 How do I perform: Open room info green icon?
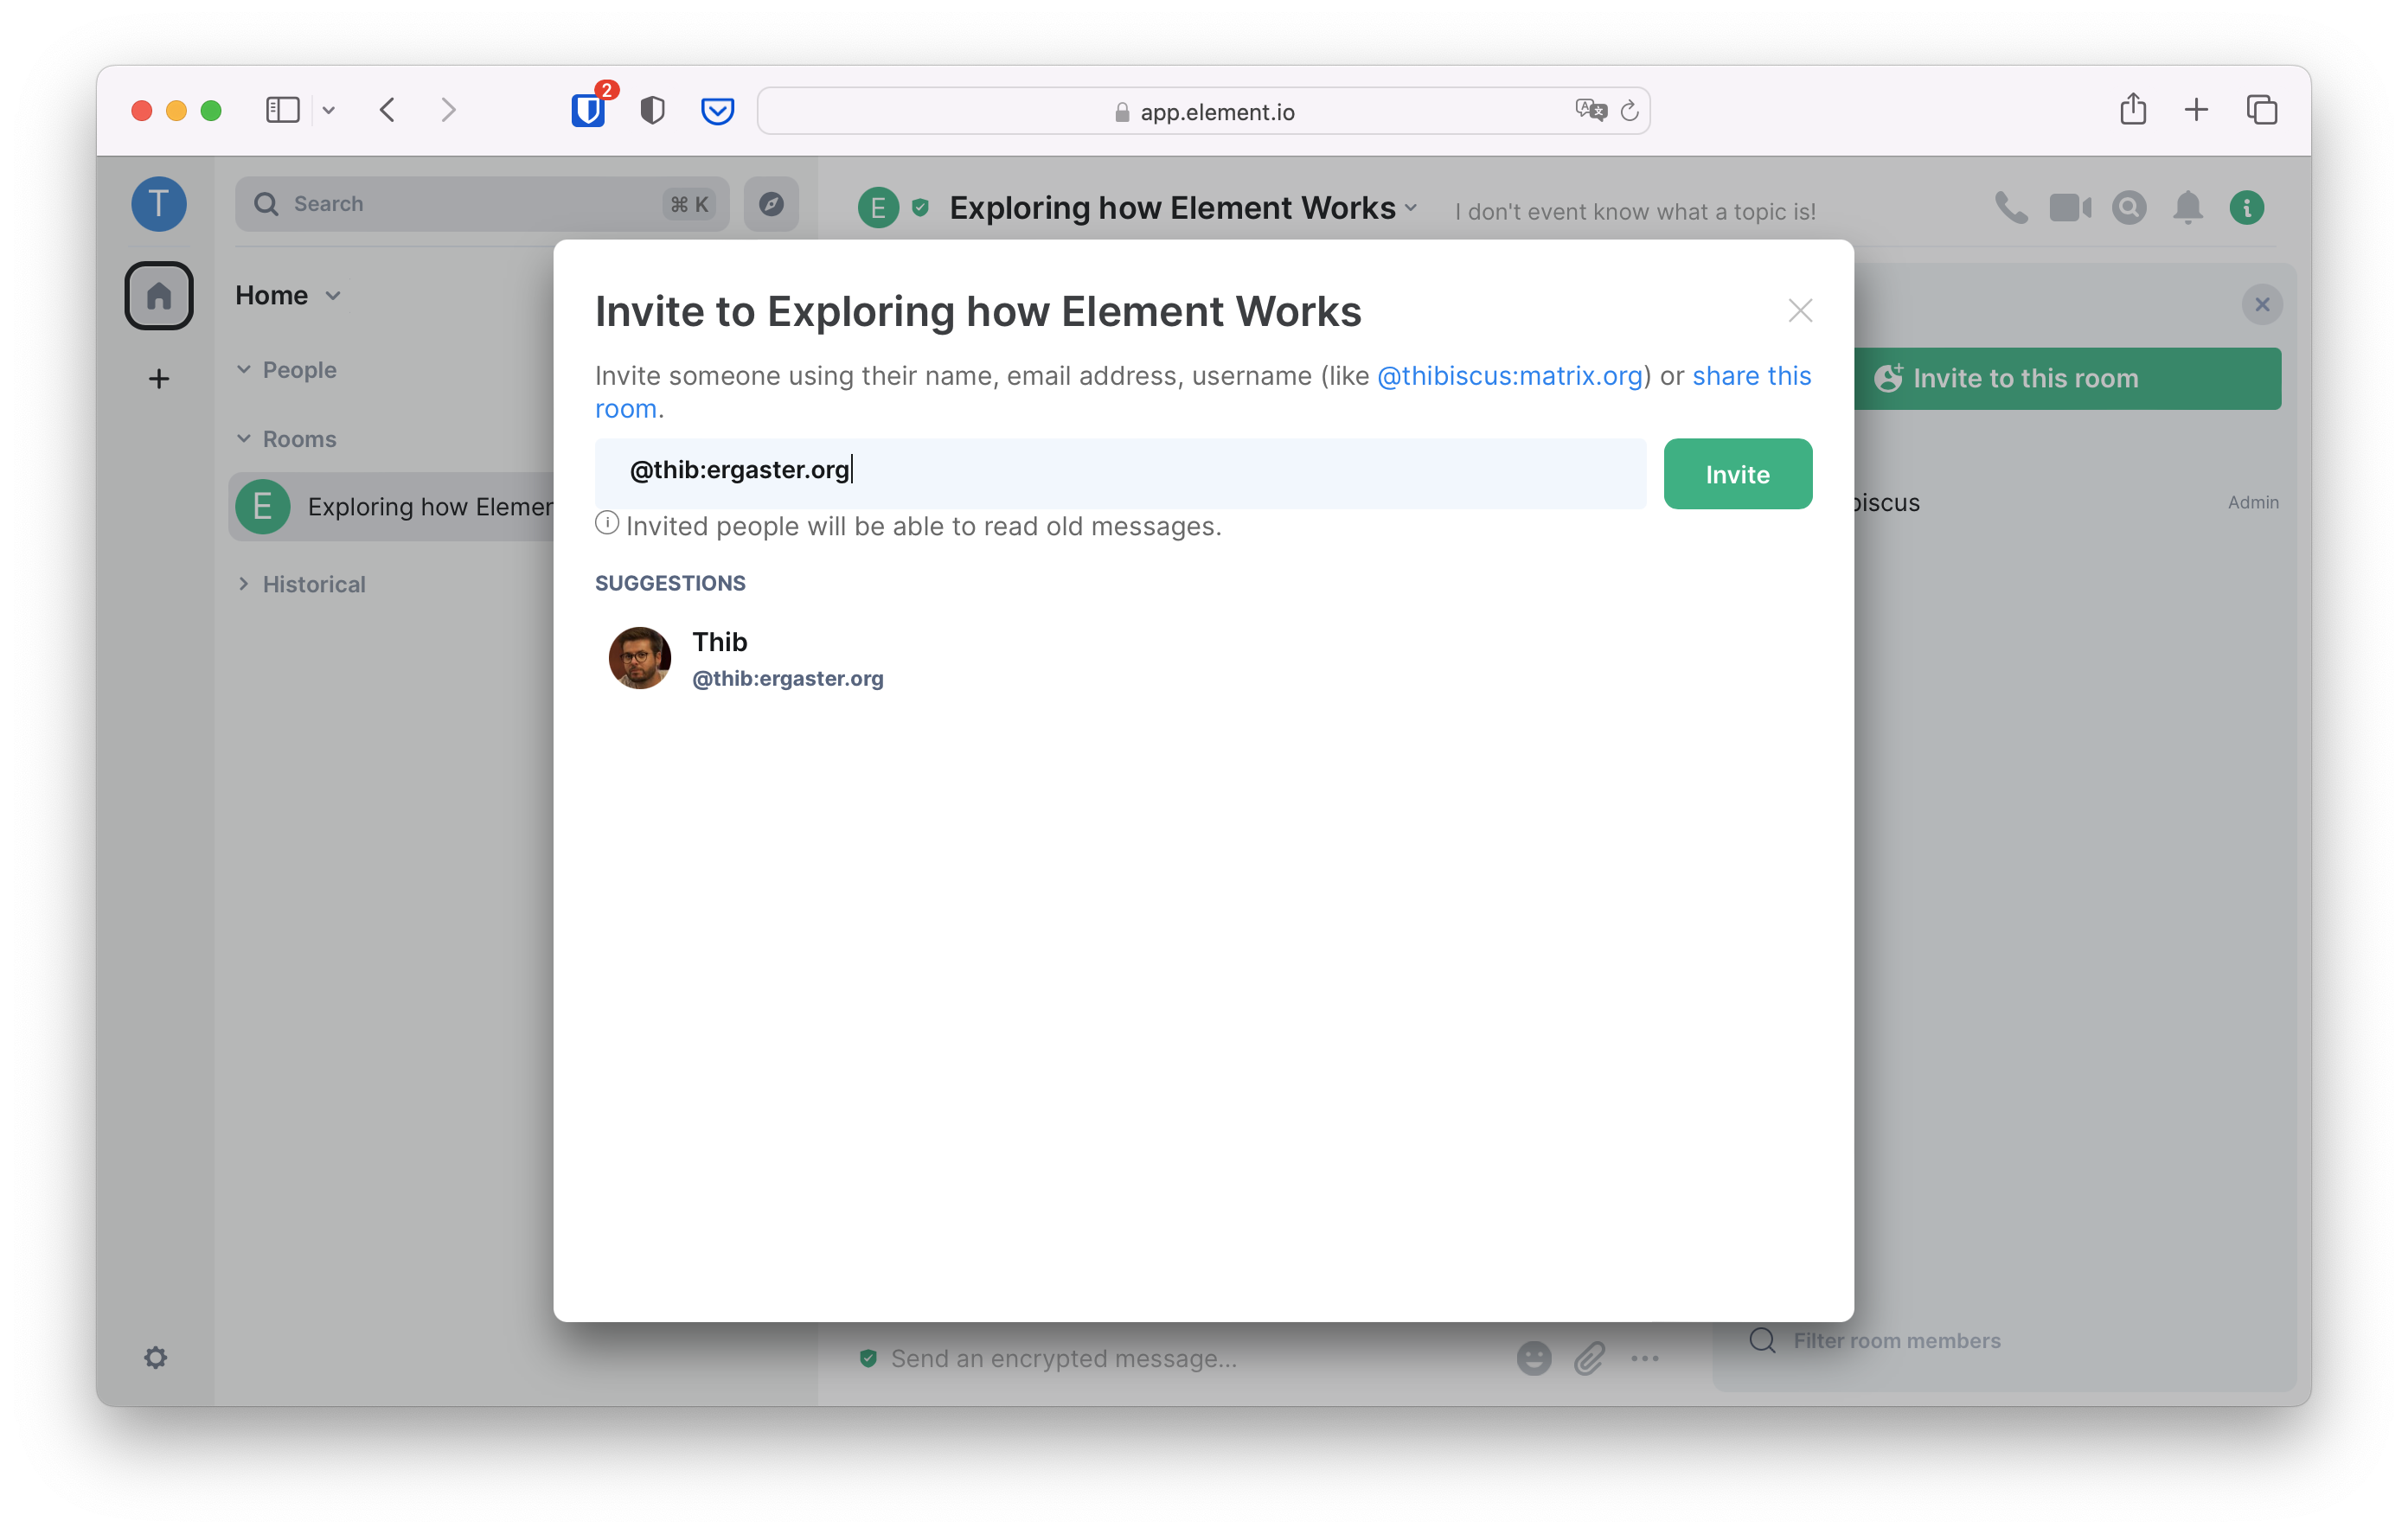click(x=2246, y=208)
